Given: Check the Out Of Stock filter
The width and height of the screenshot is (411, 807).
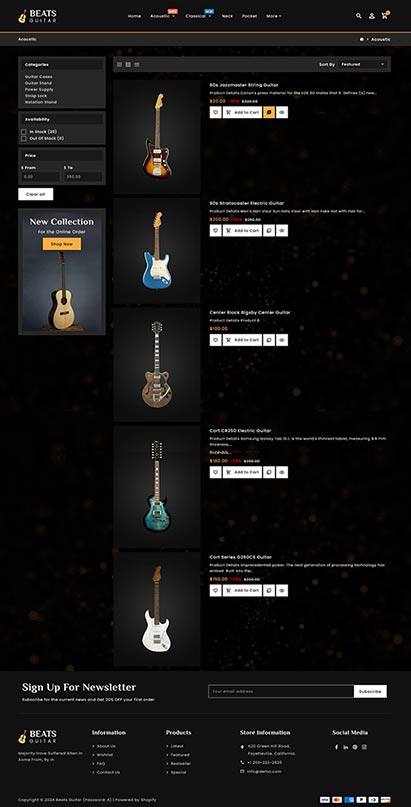Looking at the screenshot, I should click(24, 138).
